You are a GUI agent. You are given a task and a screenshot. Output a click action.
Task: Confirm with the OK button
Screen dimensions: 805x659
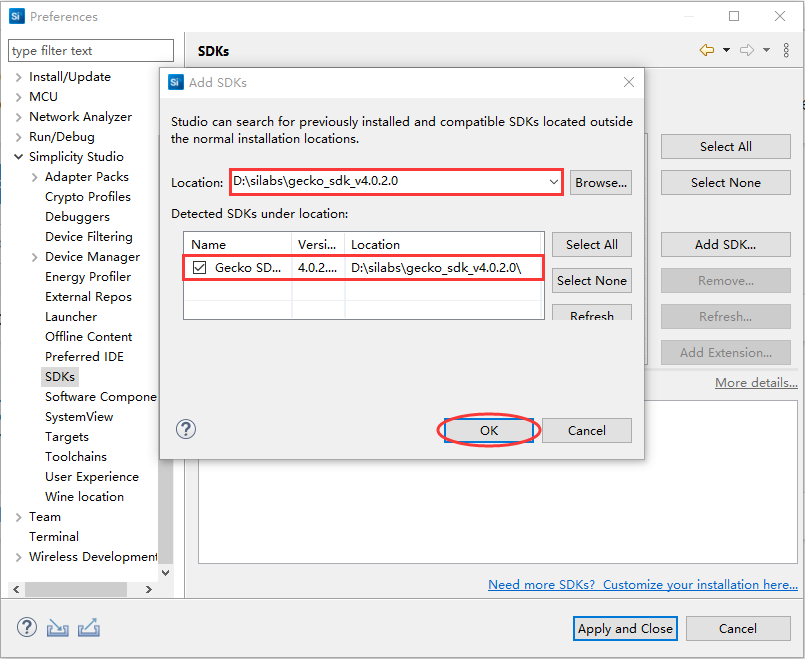point(489,430)
